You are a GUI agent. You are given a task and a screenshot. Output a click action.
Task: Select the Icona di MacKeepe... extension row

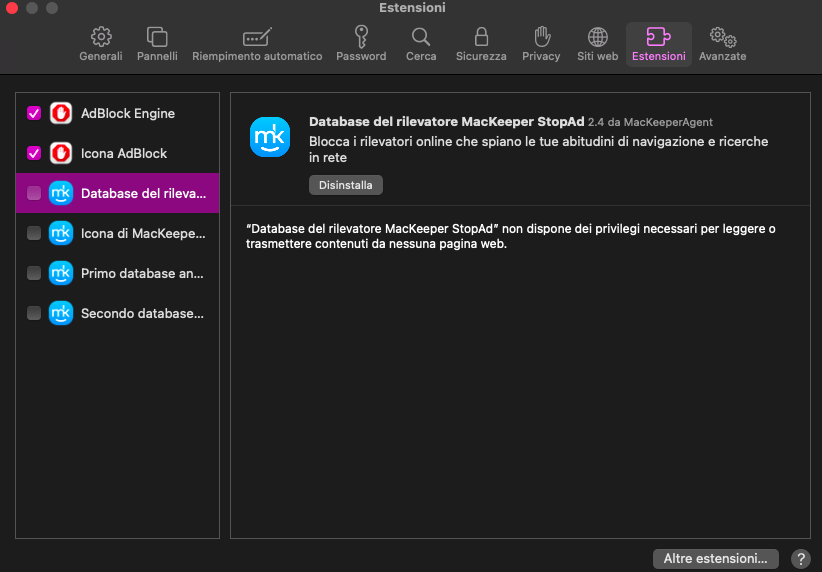click(117, 233)
